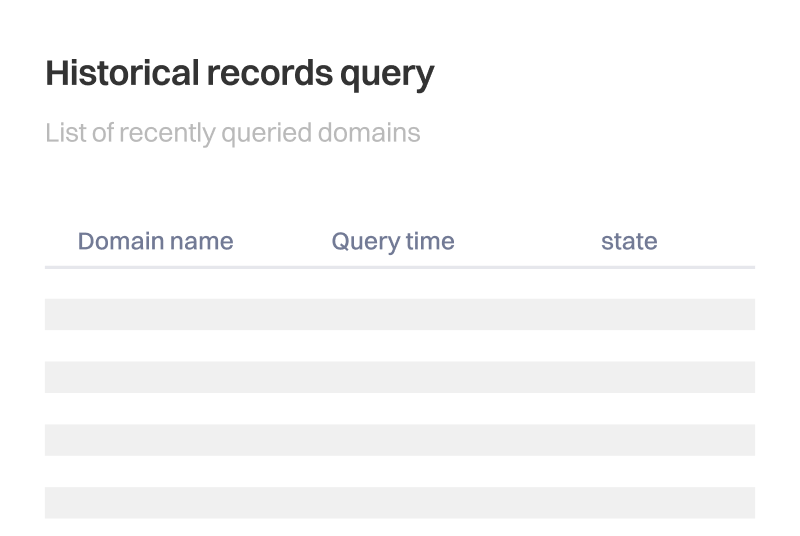Click the bottom placeholder row's Query time cell
This screenshot has width=800, height=536.
coord(393,502)
